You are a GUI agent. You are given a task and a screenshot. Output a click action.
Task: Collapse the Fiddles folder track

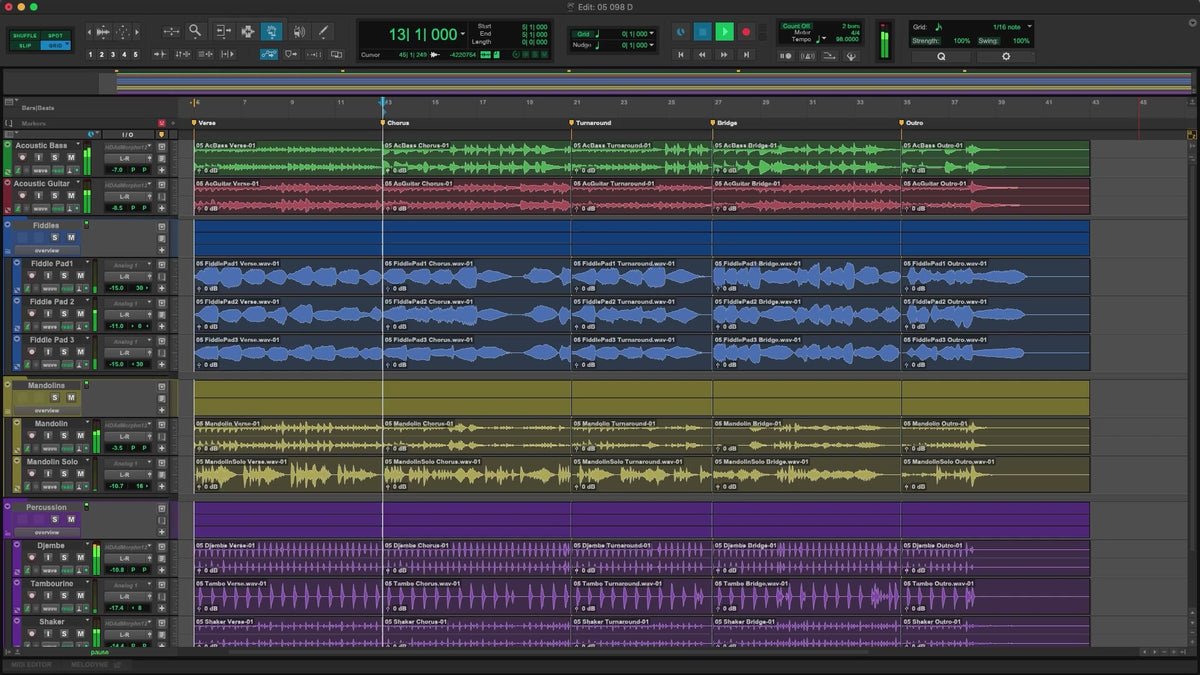8,225
